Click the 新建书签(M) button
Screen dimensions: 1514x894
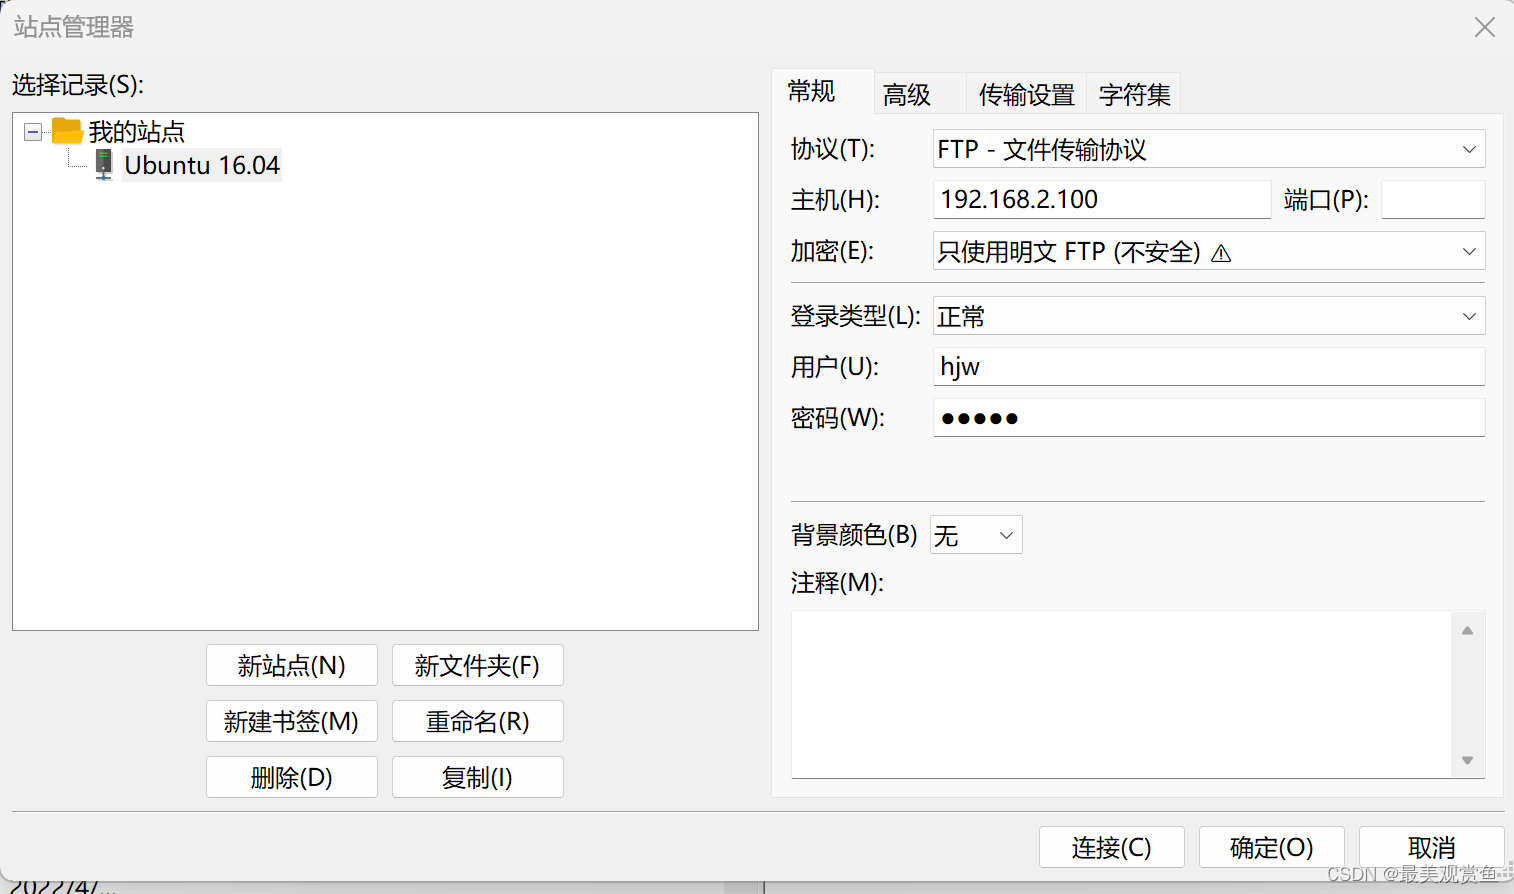point(292,721)
